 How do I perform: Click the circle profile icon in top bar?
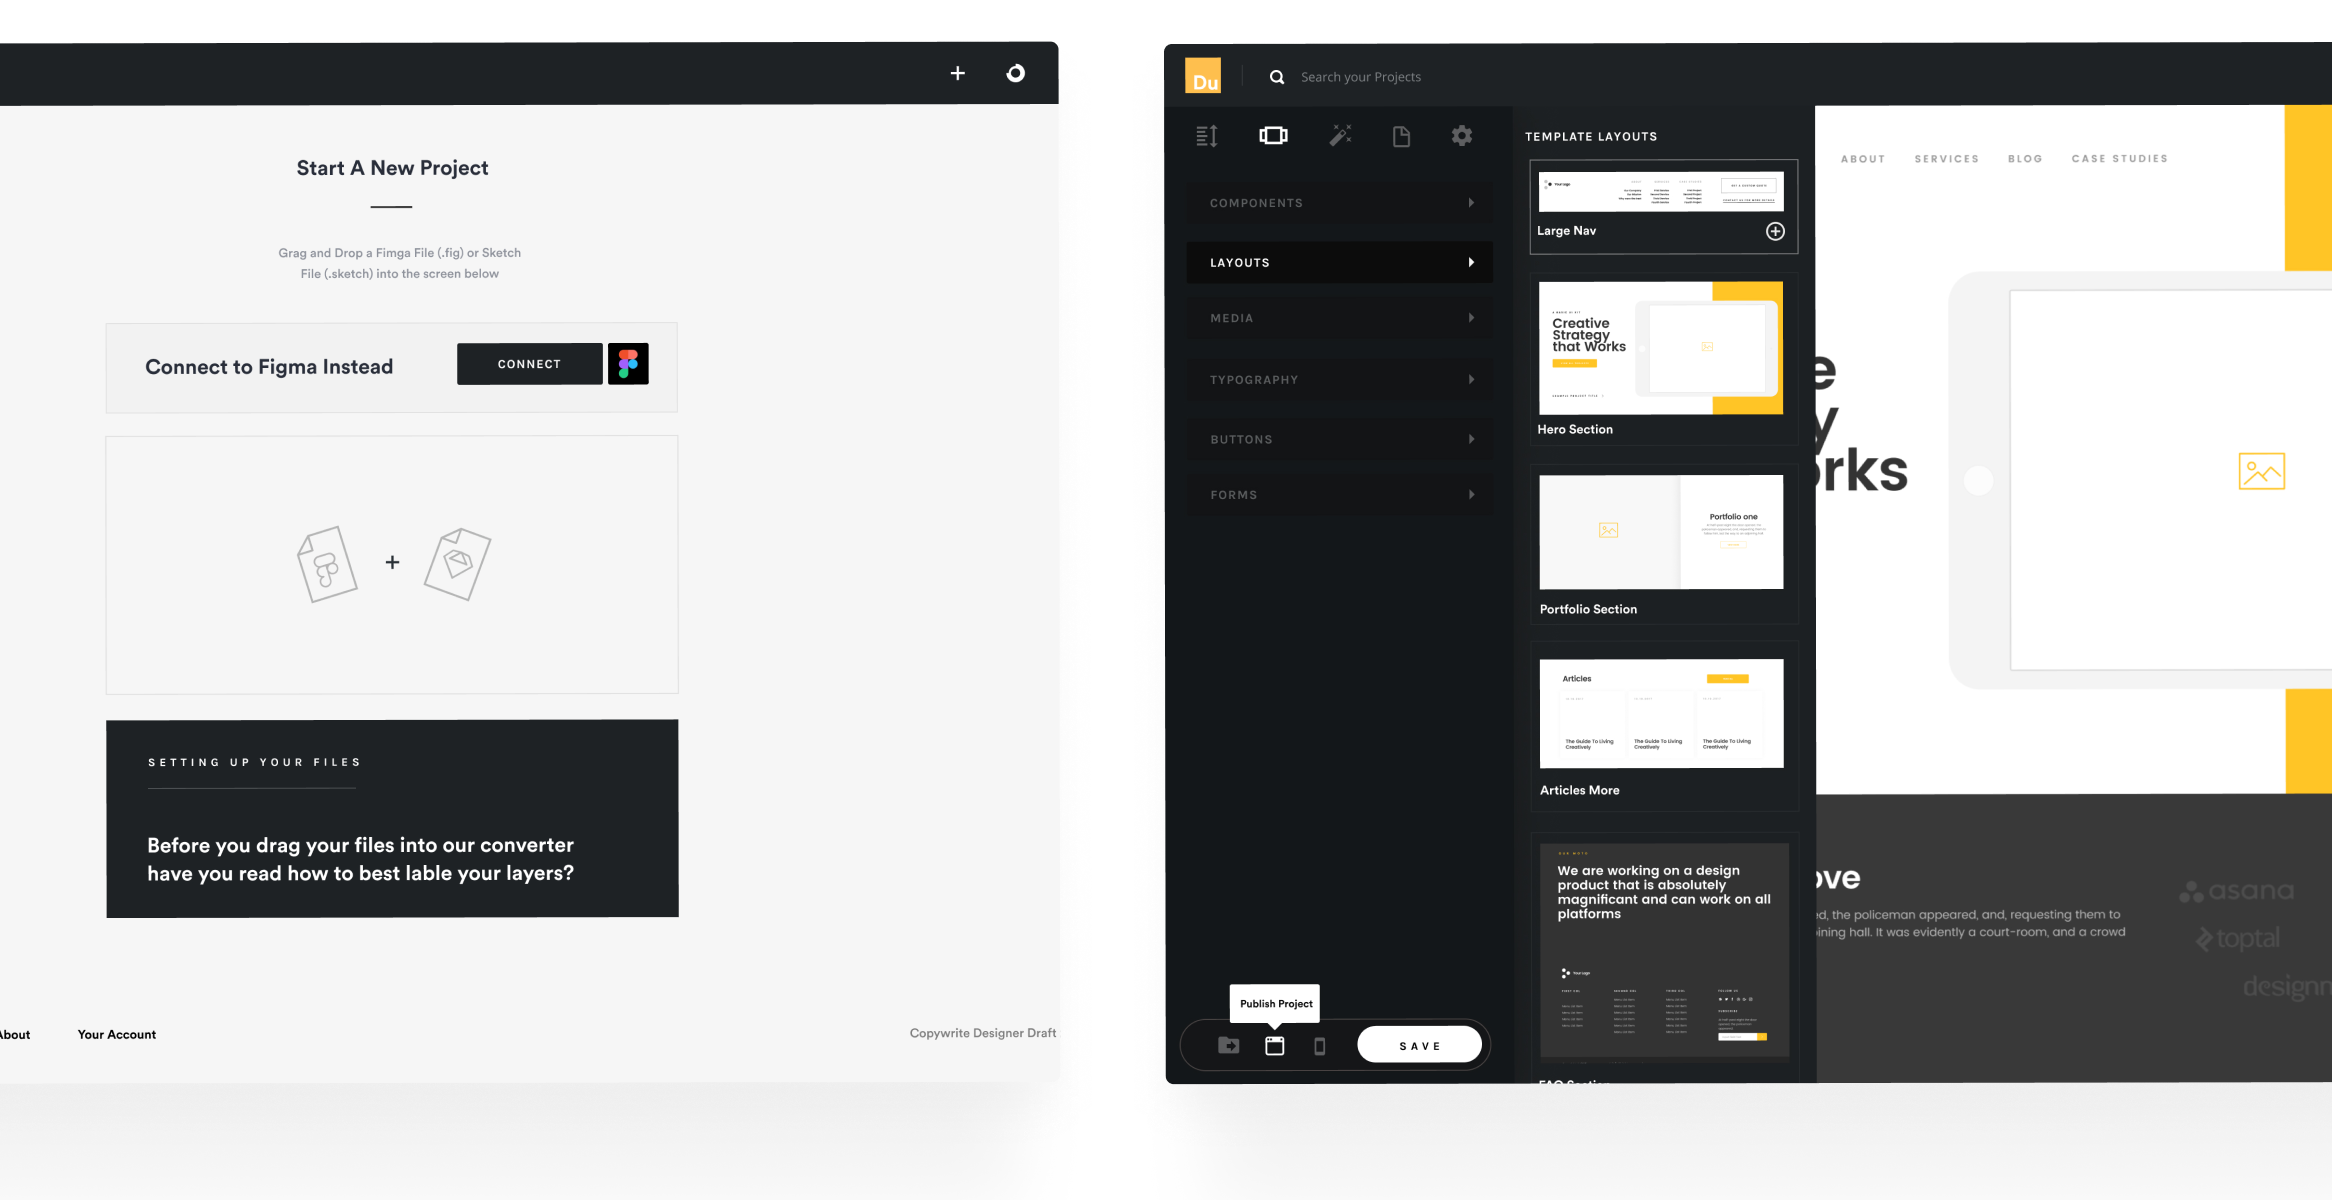coord(1015,73)
